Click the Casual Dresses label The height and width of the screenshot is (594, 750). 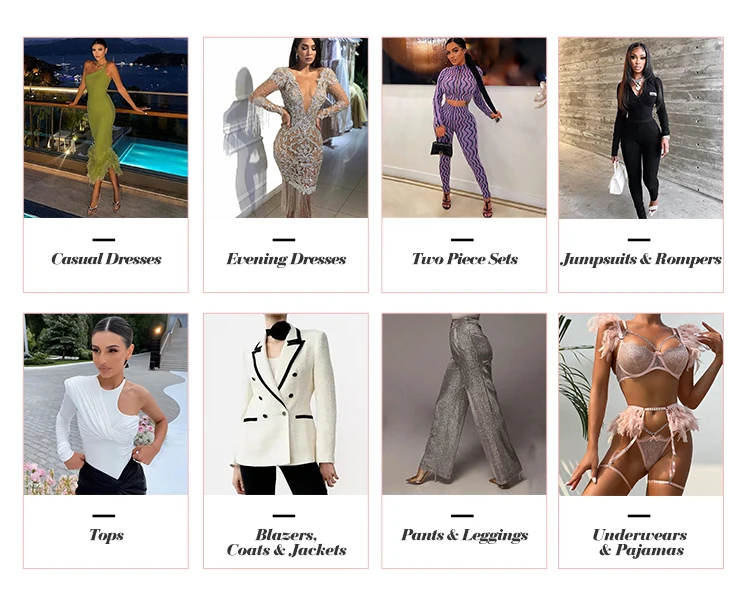(x=106, y=259)
